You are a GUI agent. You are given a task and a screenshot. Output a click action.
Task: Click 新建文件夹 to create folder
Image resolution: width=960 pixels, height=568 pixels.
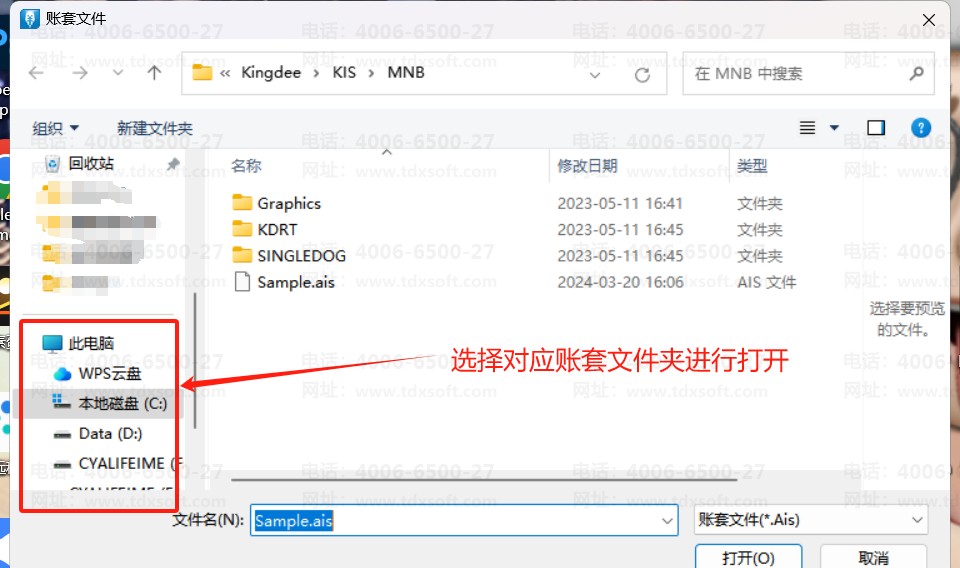click(154, 128)
